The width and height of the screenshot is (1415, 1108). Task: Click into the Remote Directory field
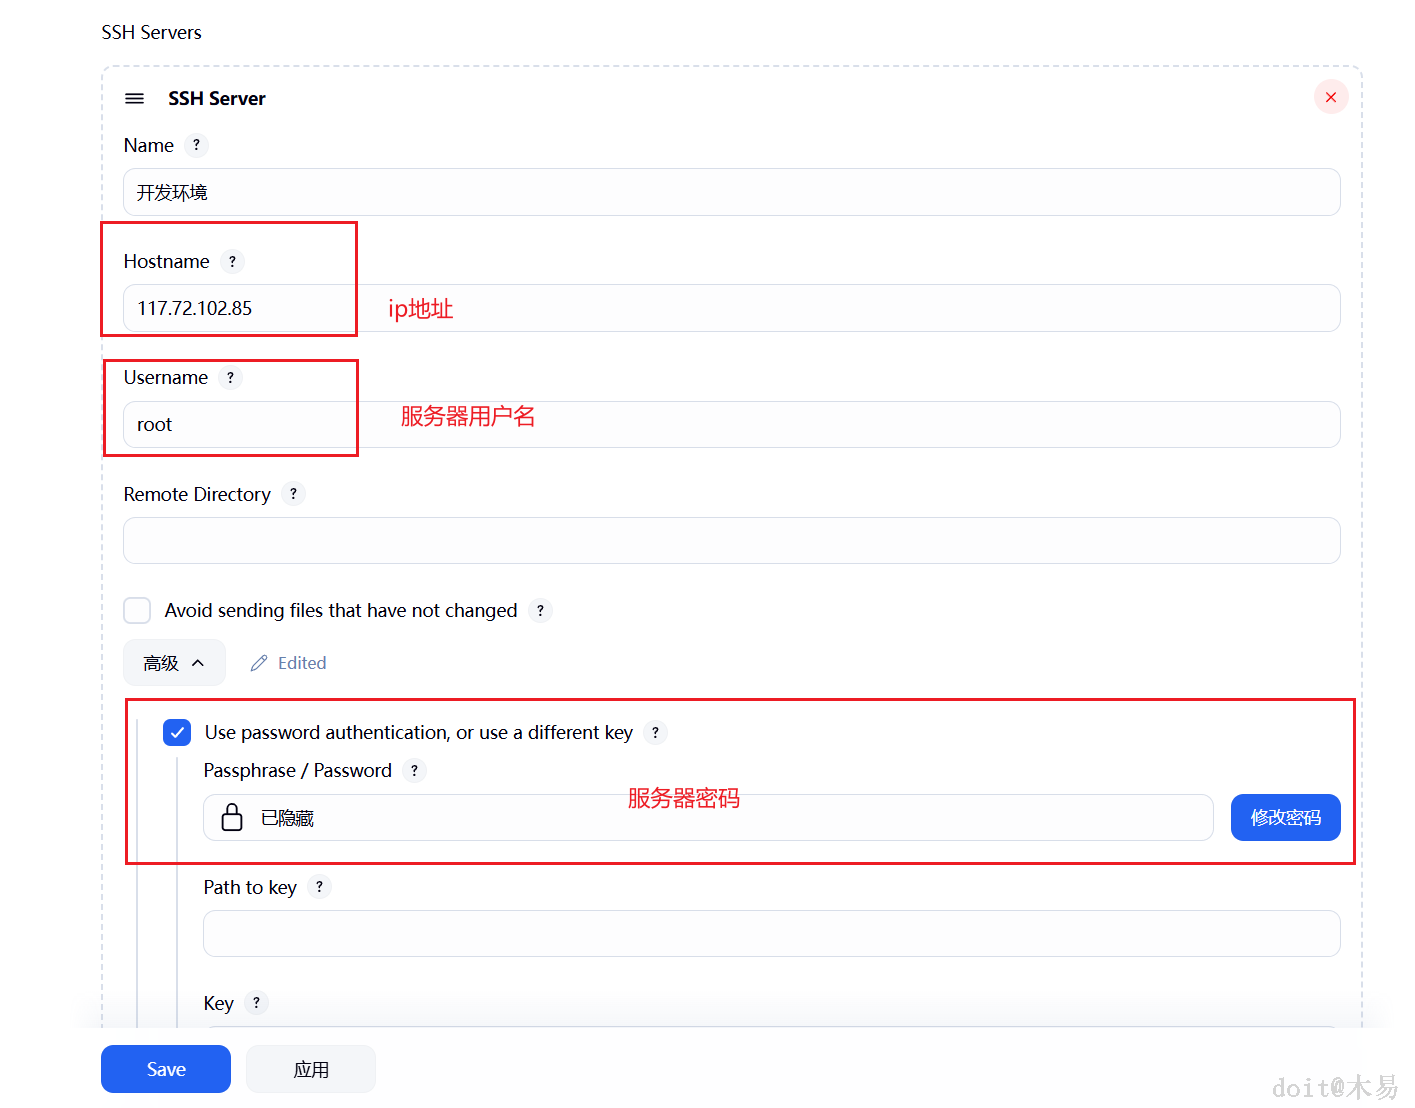pos(730,541)
